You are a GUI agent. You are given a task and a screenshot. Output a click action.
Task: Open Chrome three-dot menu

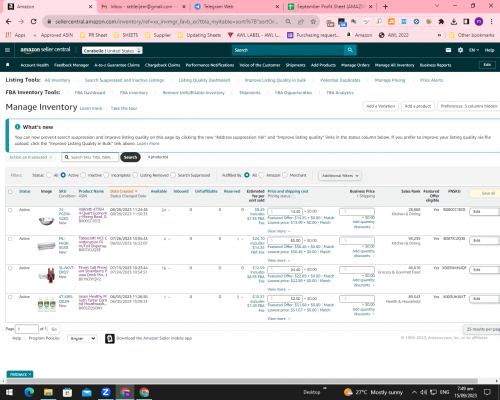coord(491,22)
